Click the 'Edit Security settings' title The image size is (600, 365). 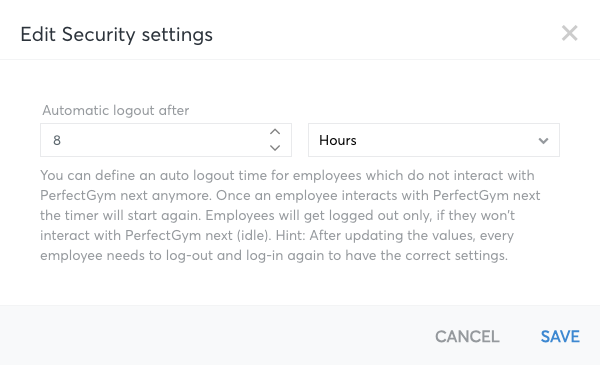(116, 34)
